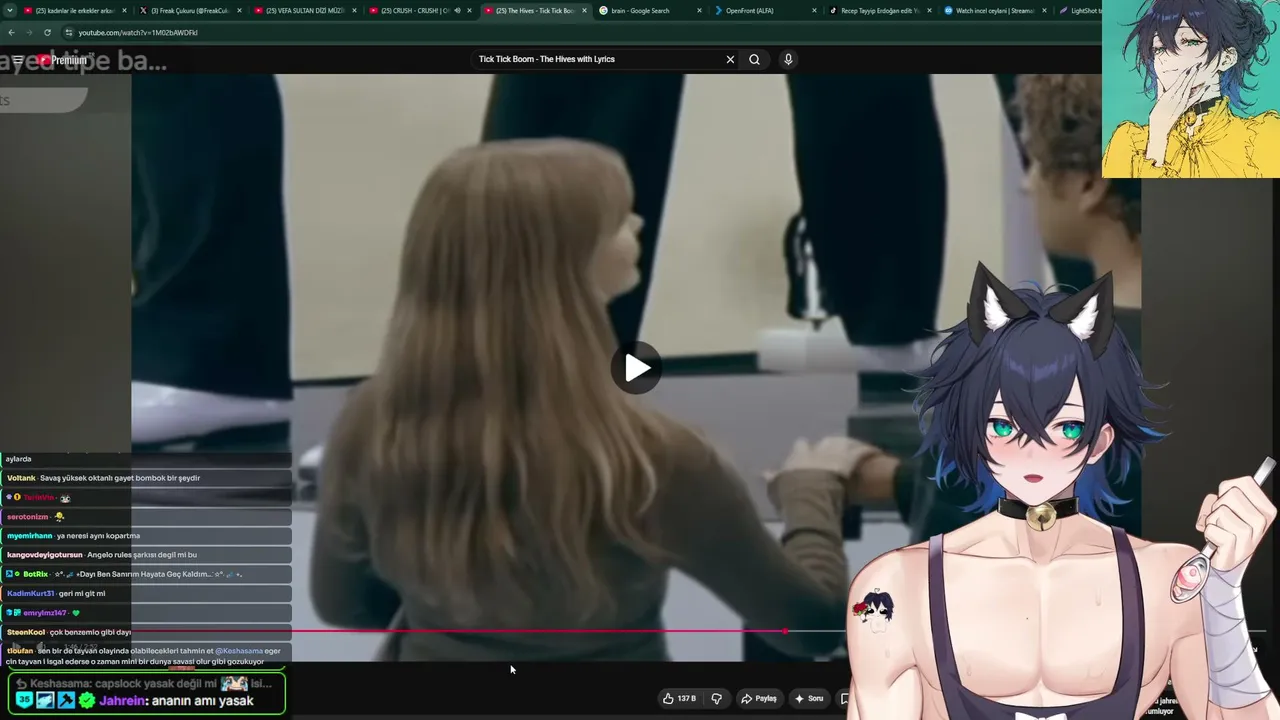This screenshot has width=1280, height=720.
Task: Click chat username BotRix
Action: [x=35, y=574]
